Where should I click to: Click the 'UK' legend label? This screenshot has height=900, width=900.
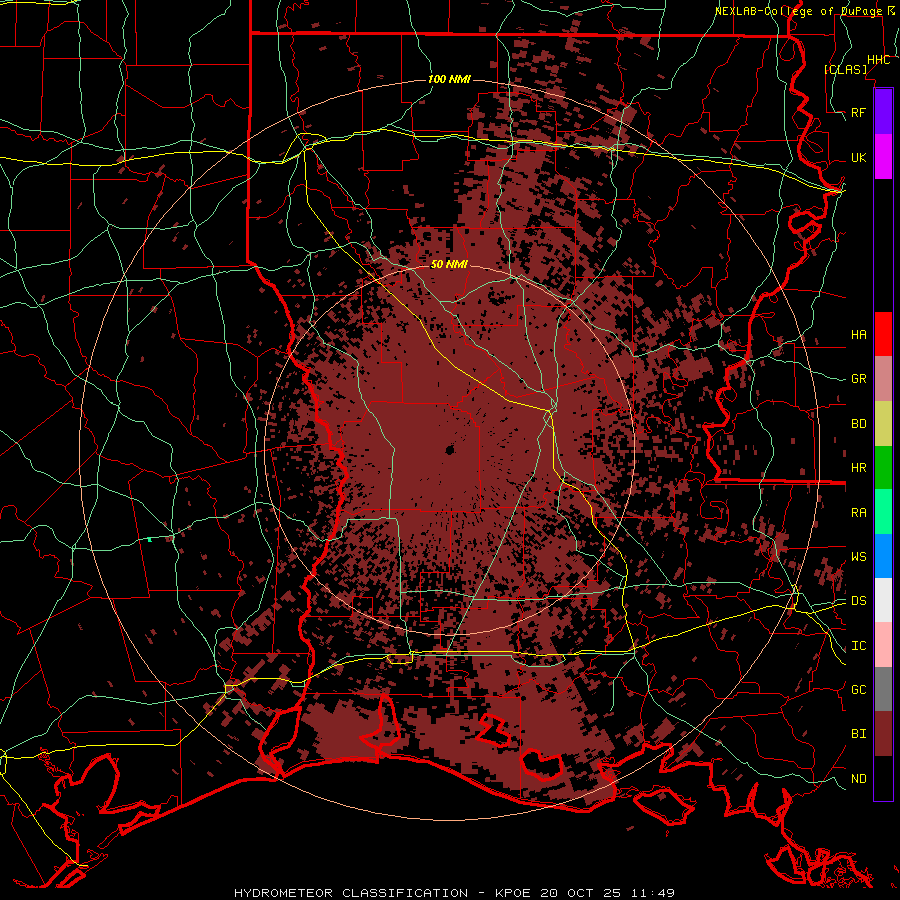tap(858, 157)
